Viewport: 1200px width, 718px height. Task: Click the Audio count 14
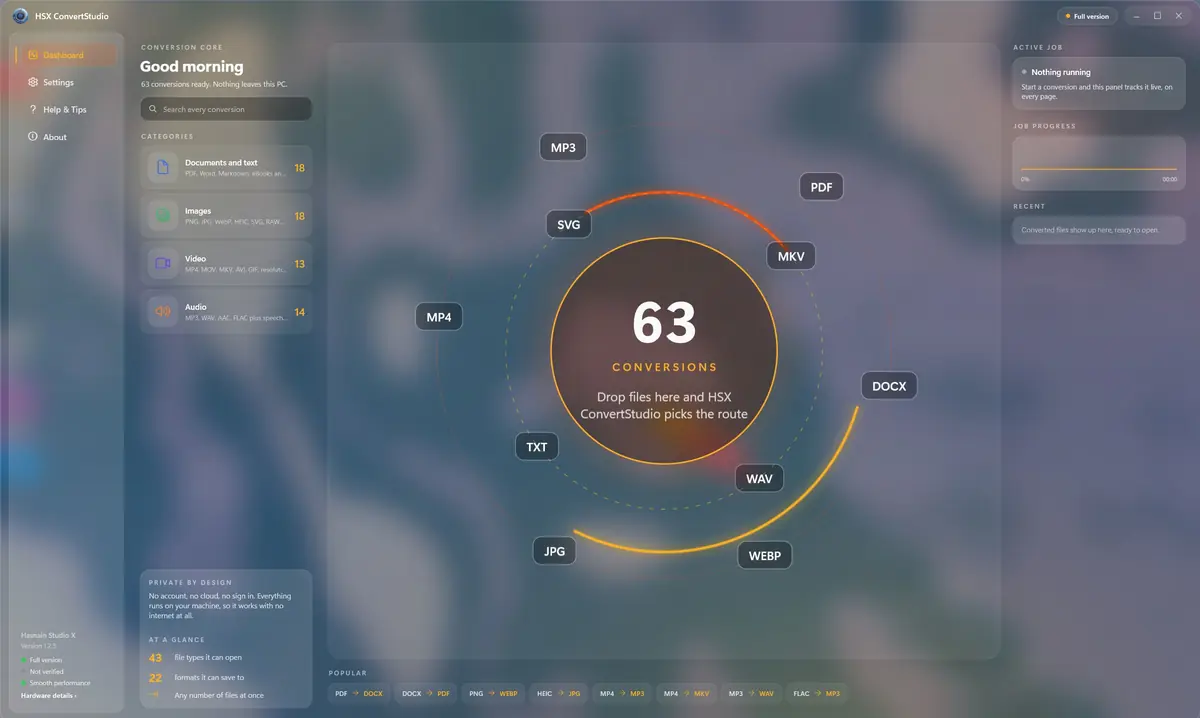point(299,312)
